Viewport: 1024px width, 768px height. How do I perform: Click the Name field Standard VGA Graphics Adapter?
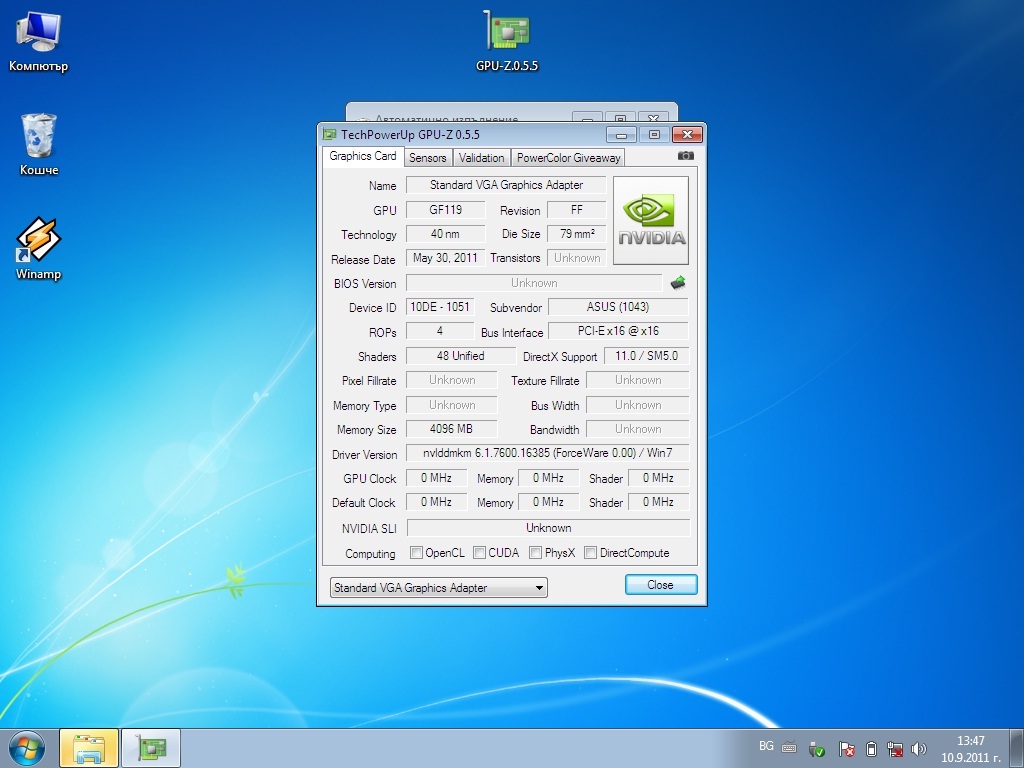[506, 185]
